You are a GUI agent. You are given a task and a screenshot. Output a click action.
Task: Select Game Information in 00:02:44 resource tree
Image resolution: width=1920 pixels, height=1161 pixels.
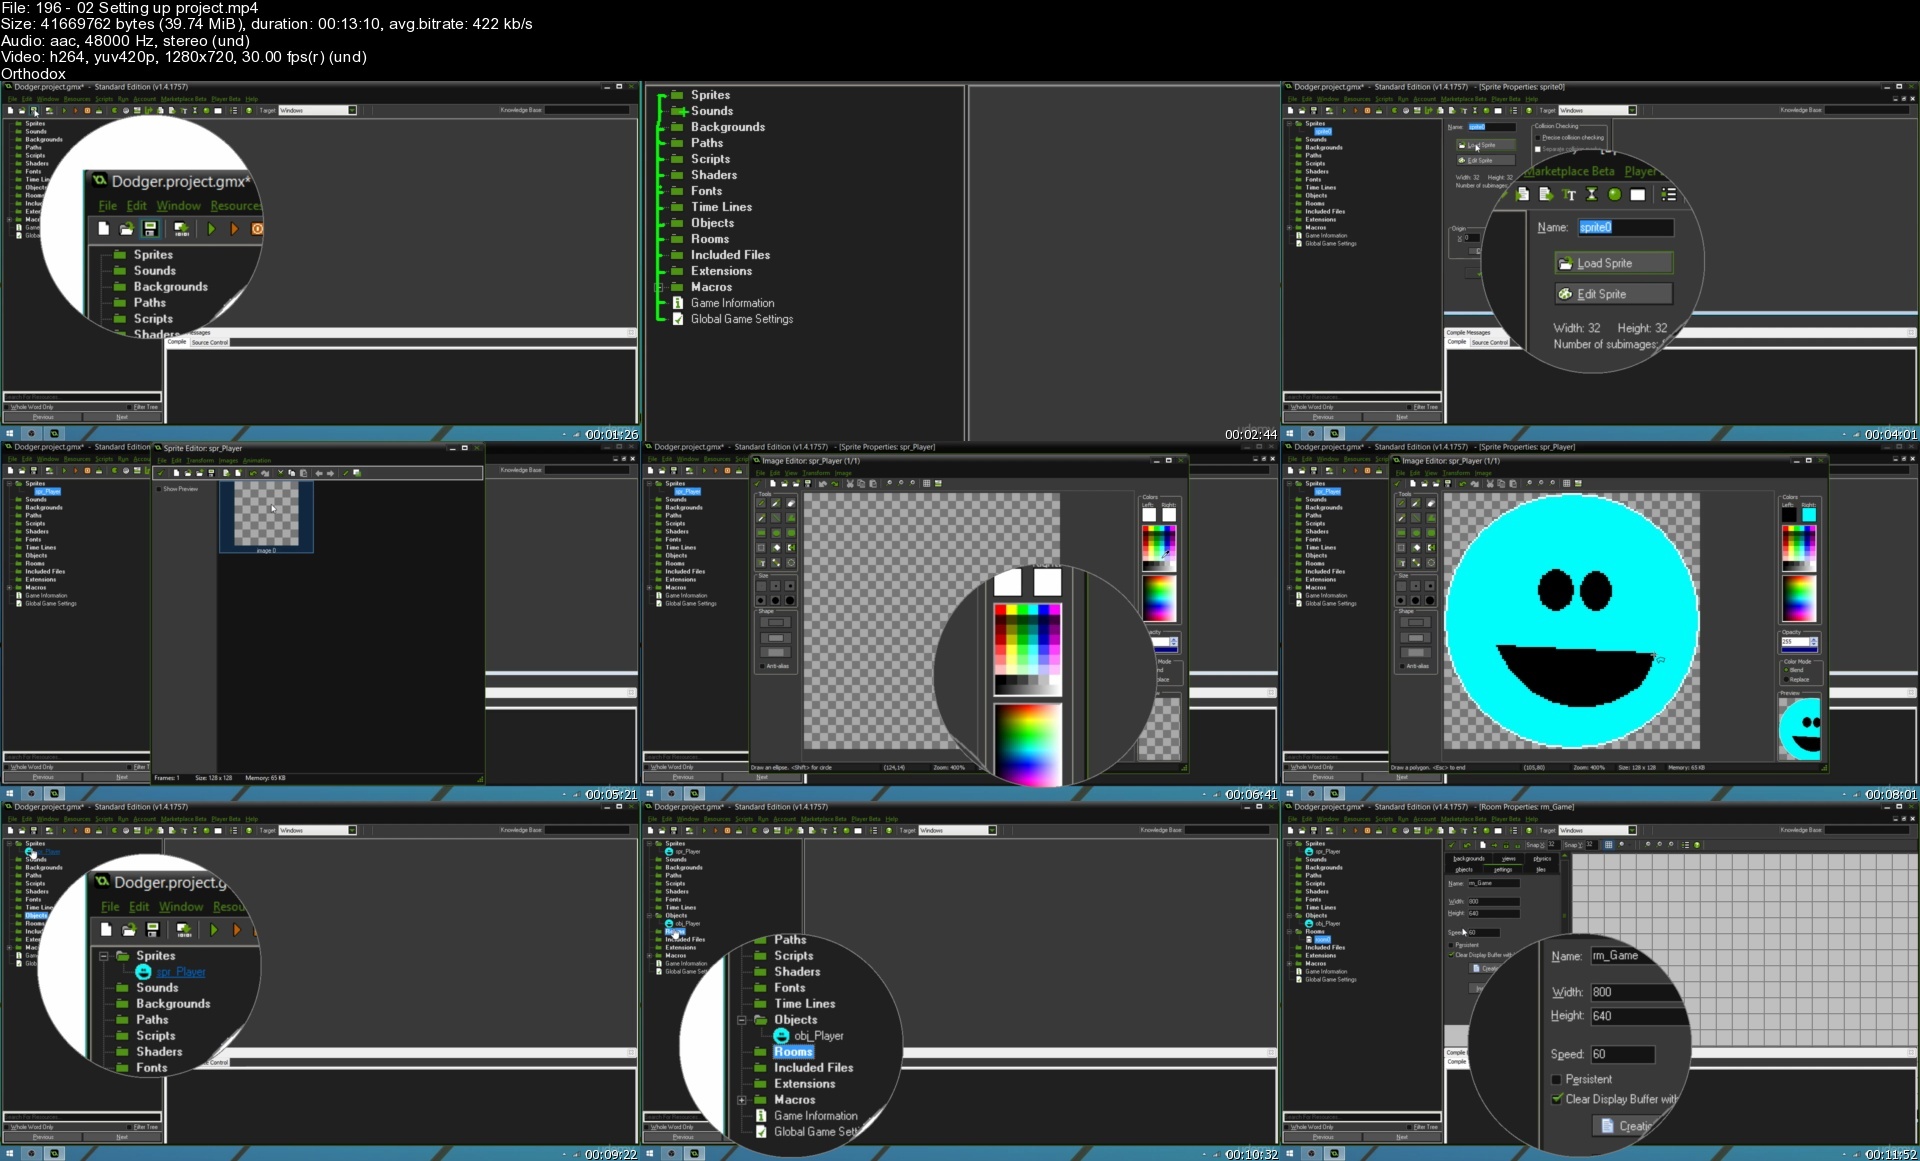pos(732,303)
